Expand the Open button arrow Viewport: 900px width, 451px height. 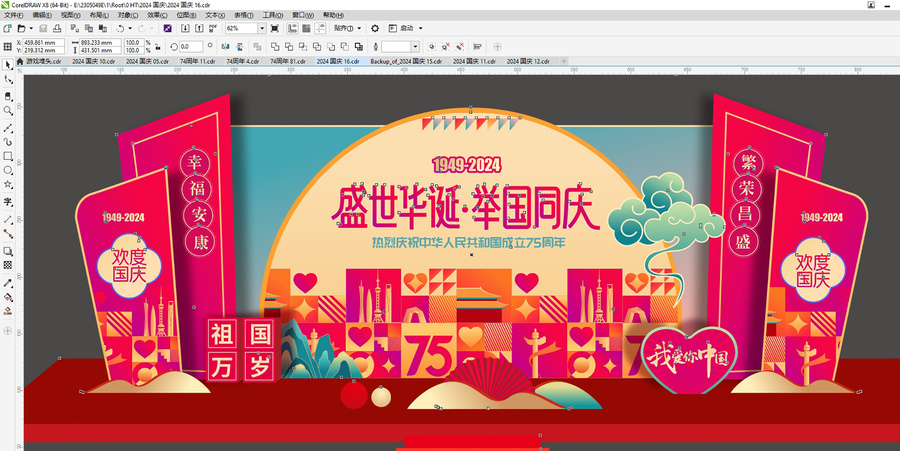[30, 28]
